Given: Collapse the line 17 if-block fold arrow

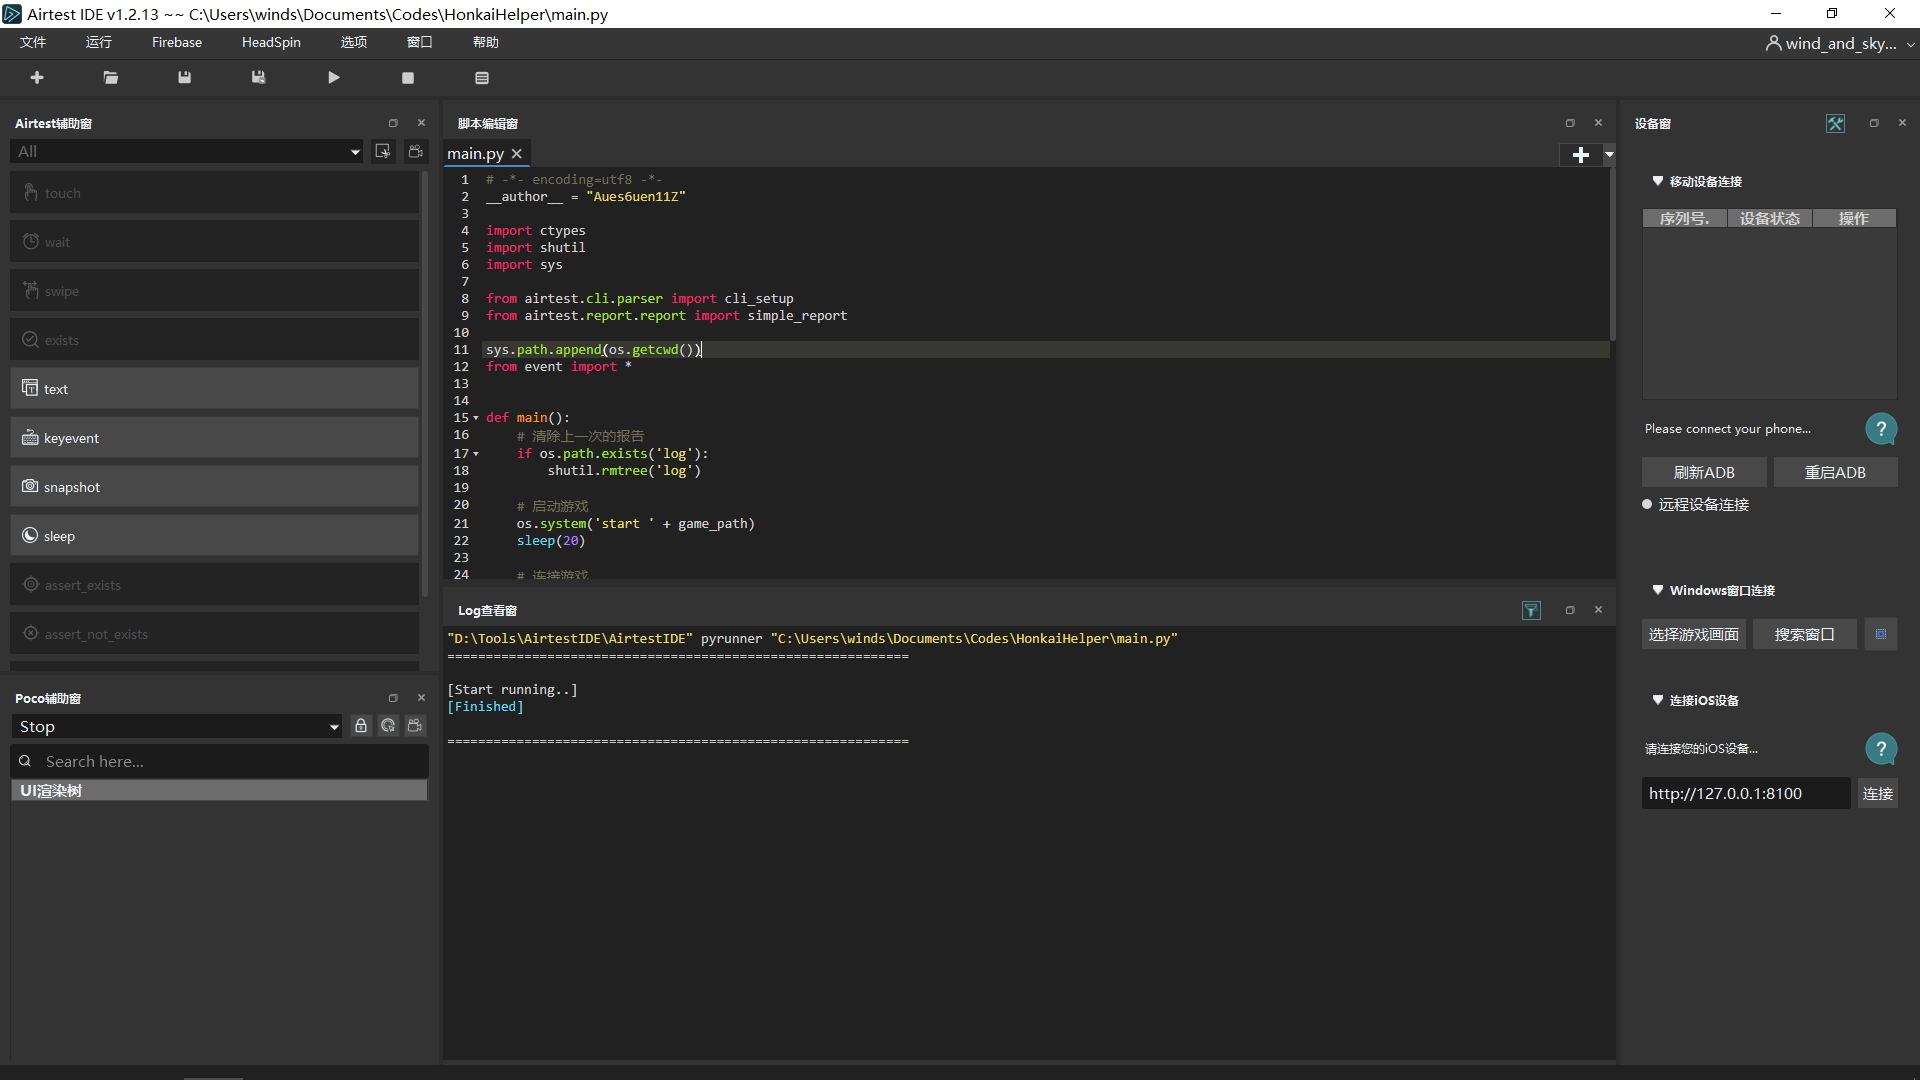Looking at the screenshot, I should (x=476, y=454).
